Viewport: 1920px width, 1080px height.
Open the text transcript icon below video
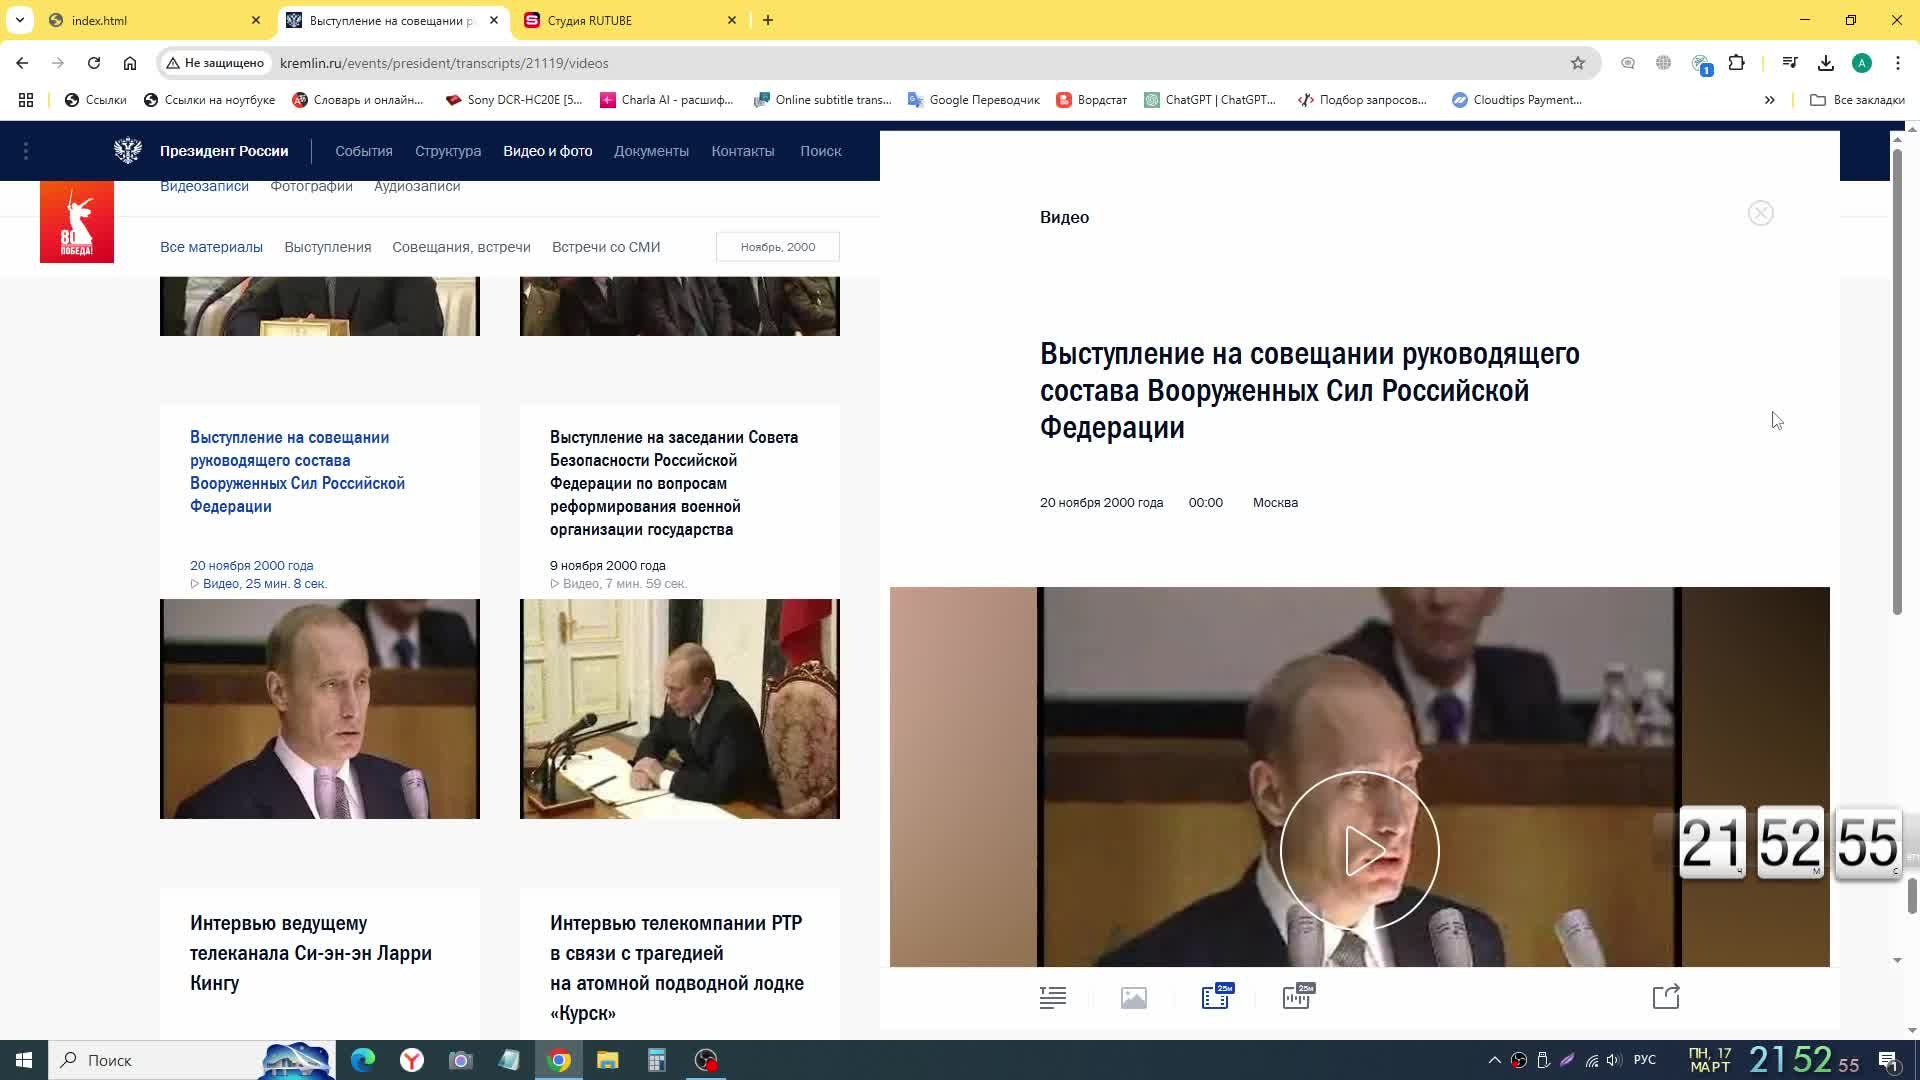1052,997
